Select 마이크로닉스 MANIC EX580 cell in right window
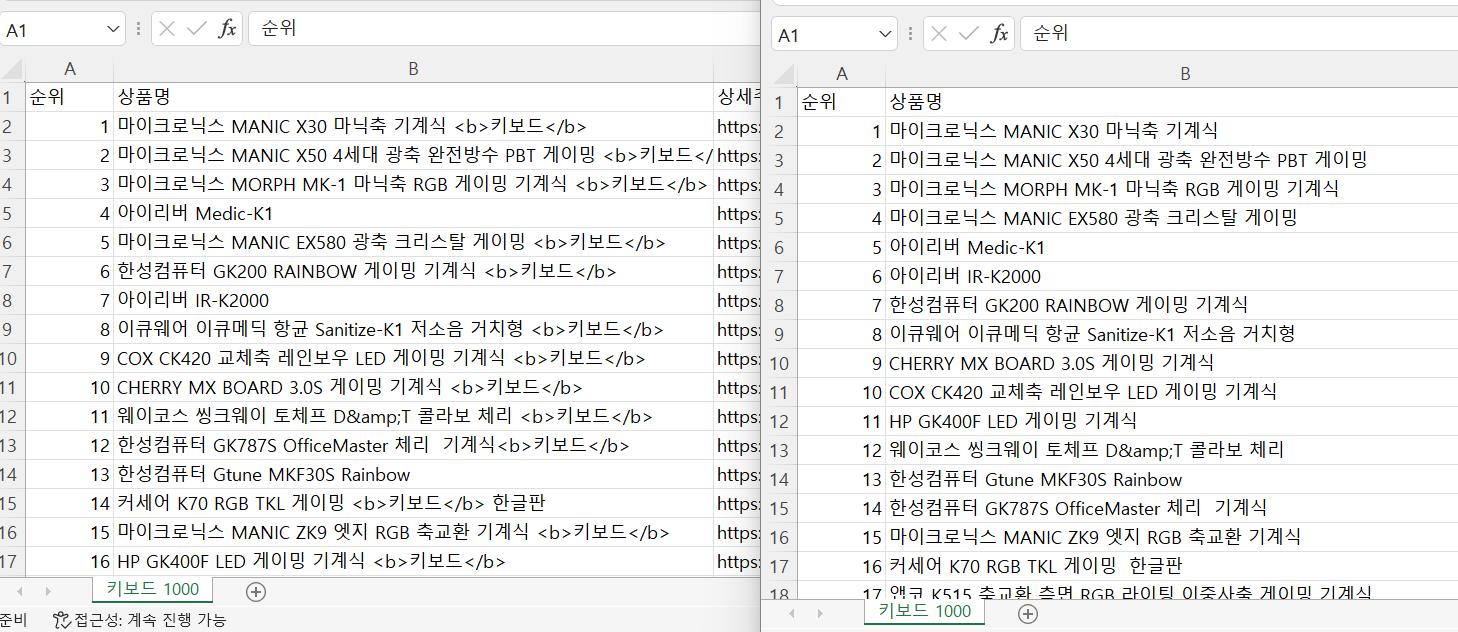Screen dimensions: 1458x632 (1171, 218)
